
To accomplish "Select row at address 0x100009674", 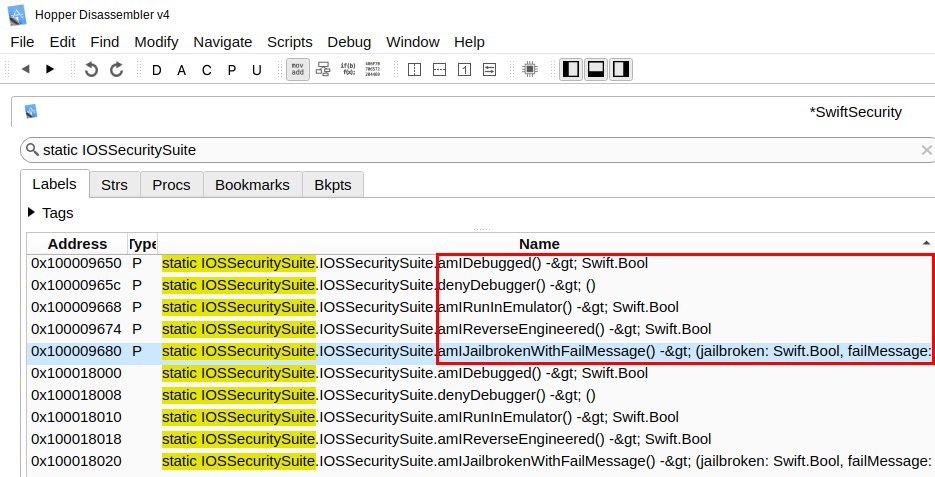I will pos(481,330).
